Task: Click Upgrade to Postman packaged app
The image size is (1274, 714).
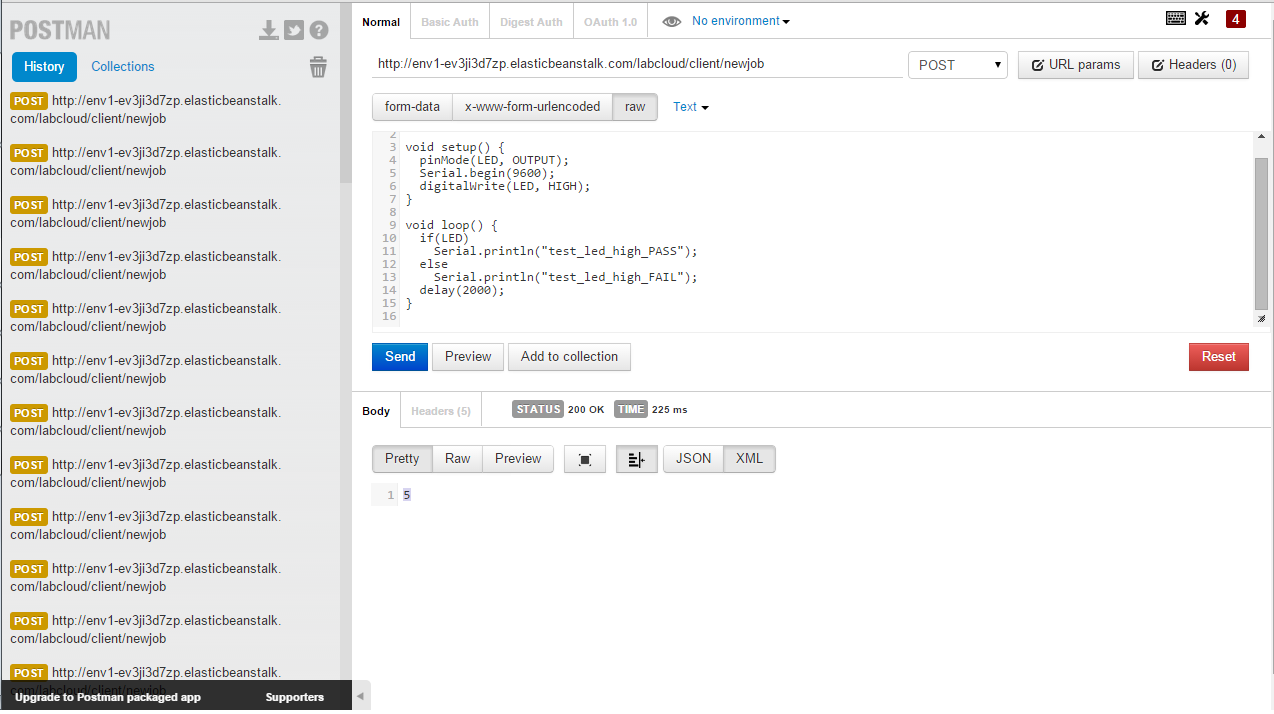Action: pos(108,697)
